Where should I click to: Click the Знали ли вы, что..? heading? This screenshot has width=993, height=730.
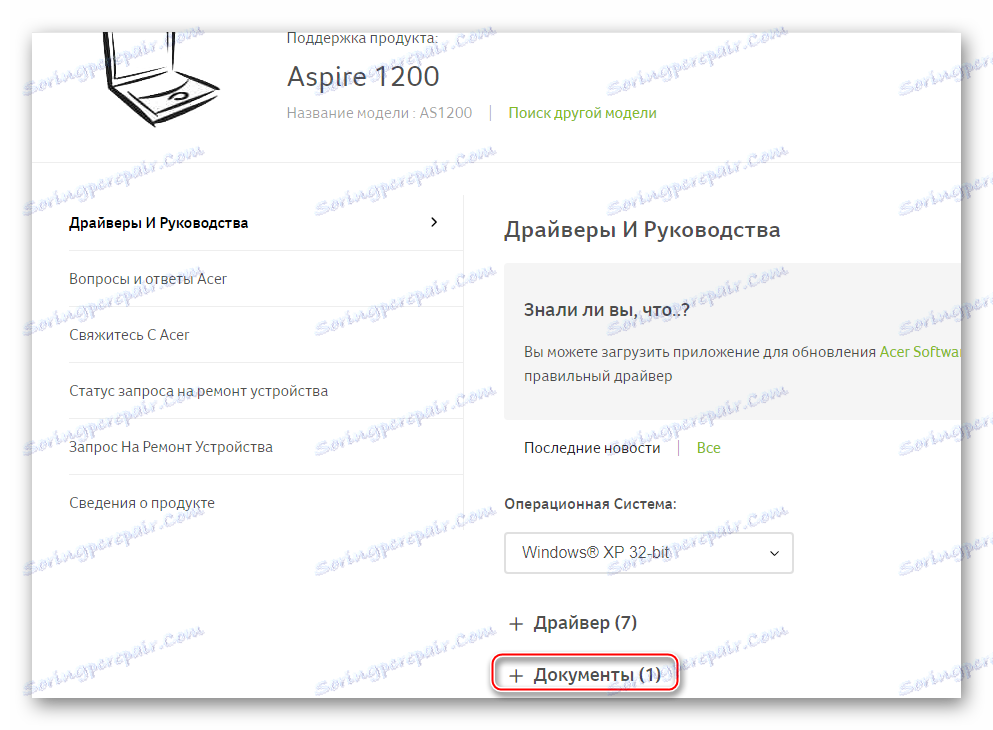pyautogui.click(x=606, y=310)
